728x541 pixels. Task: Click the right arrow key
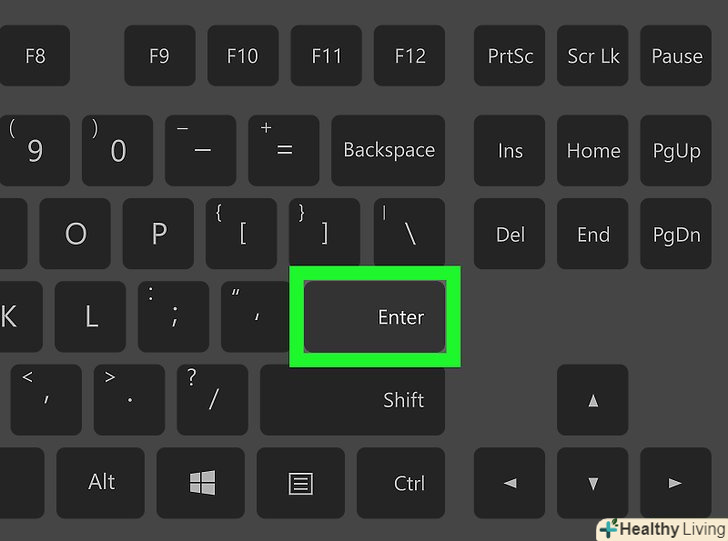coord(676,482)
